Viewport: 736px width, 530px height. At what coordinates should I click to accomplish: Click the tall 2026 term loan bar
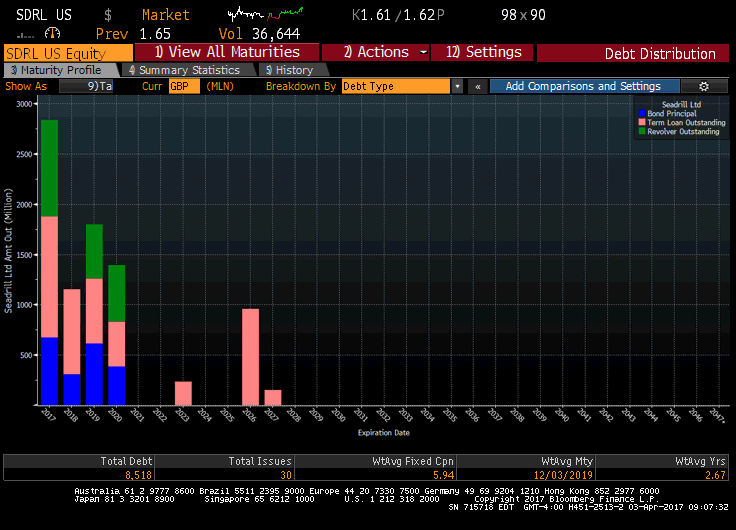(251, 357)
